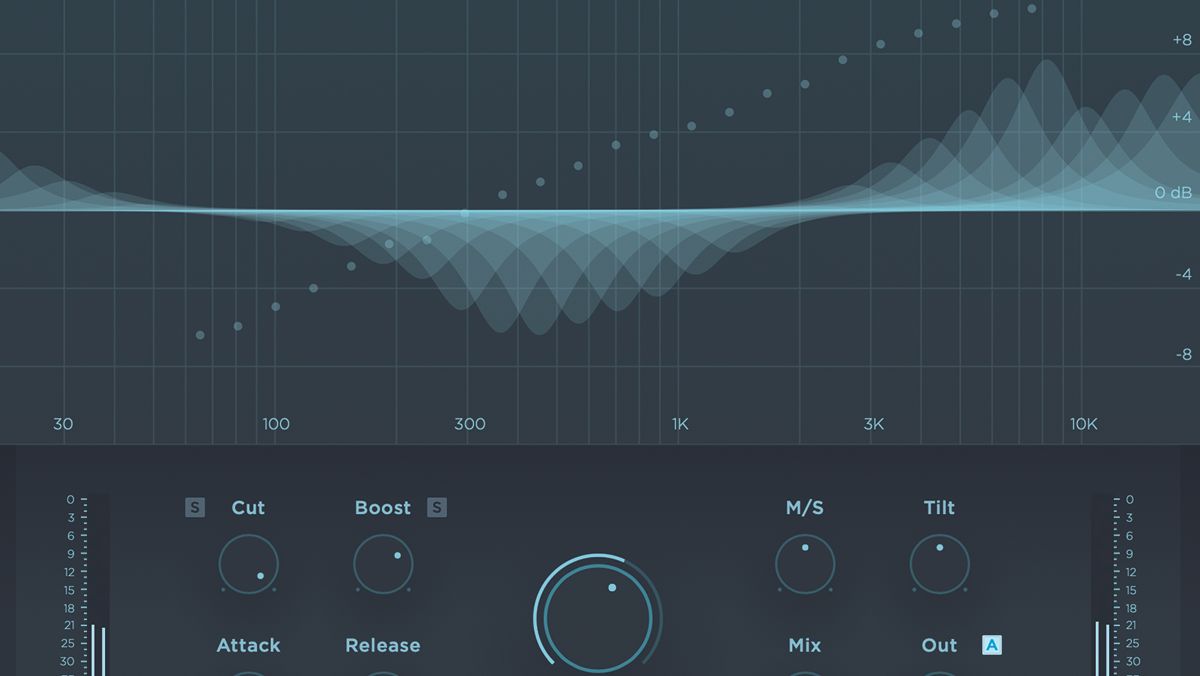This screenshot has height=676, width=1200.
Task: Adjust the Cut amount knob
Action: (x=248, y=564)
